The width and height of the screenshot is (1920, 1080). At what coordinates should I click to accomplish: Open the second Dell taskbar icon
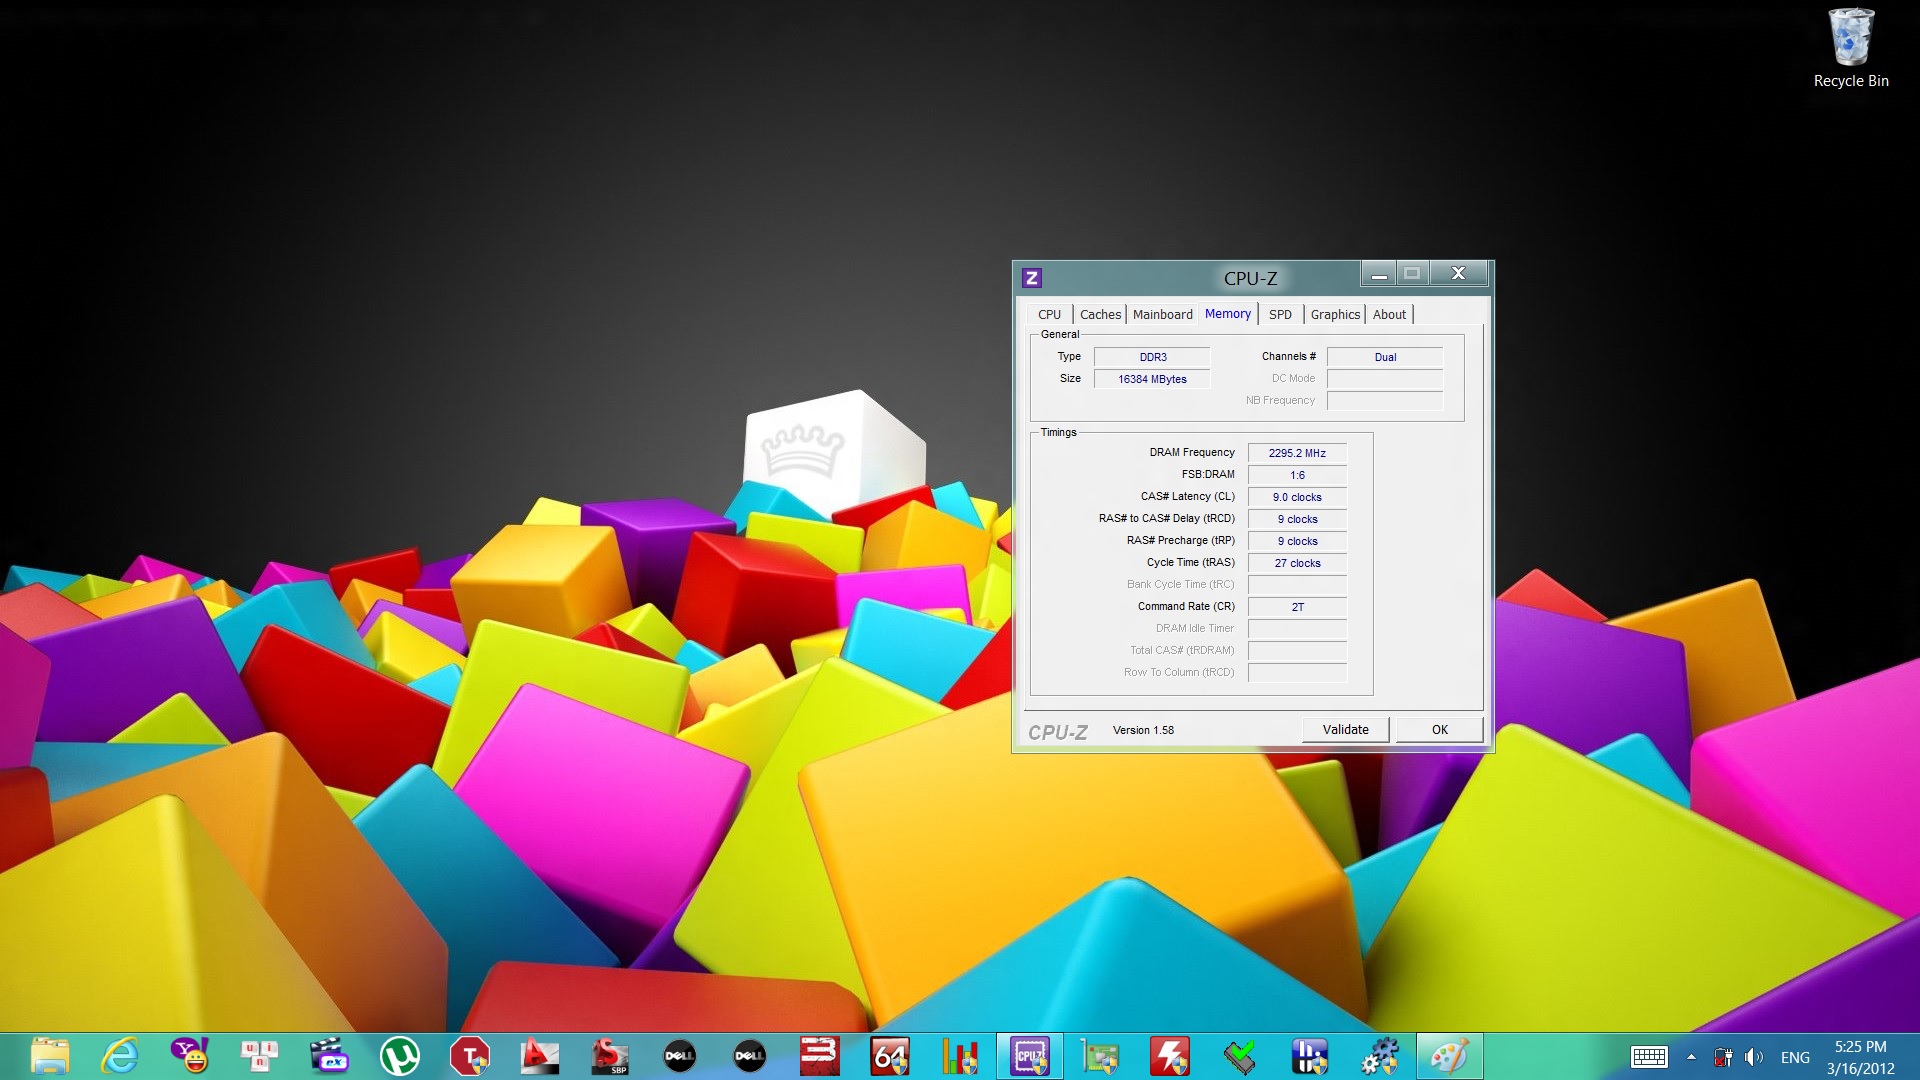pos(749,1056)
